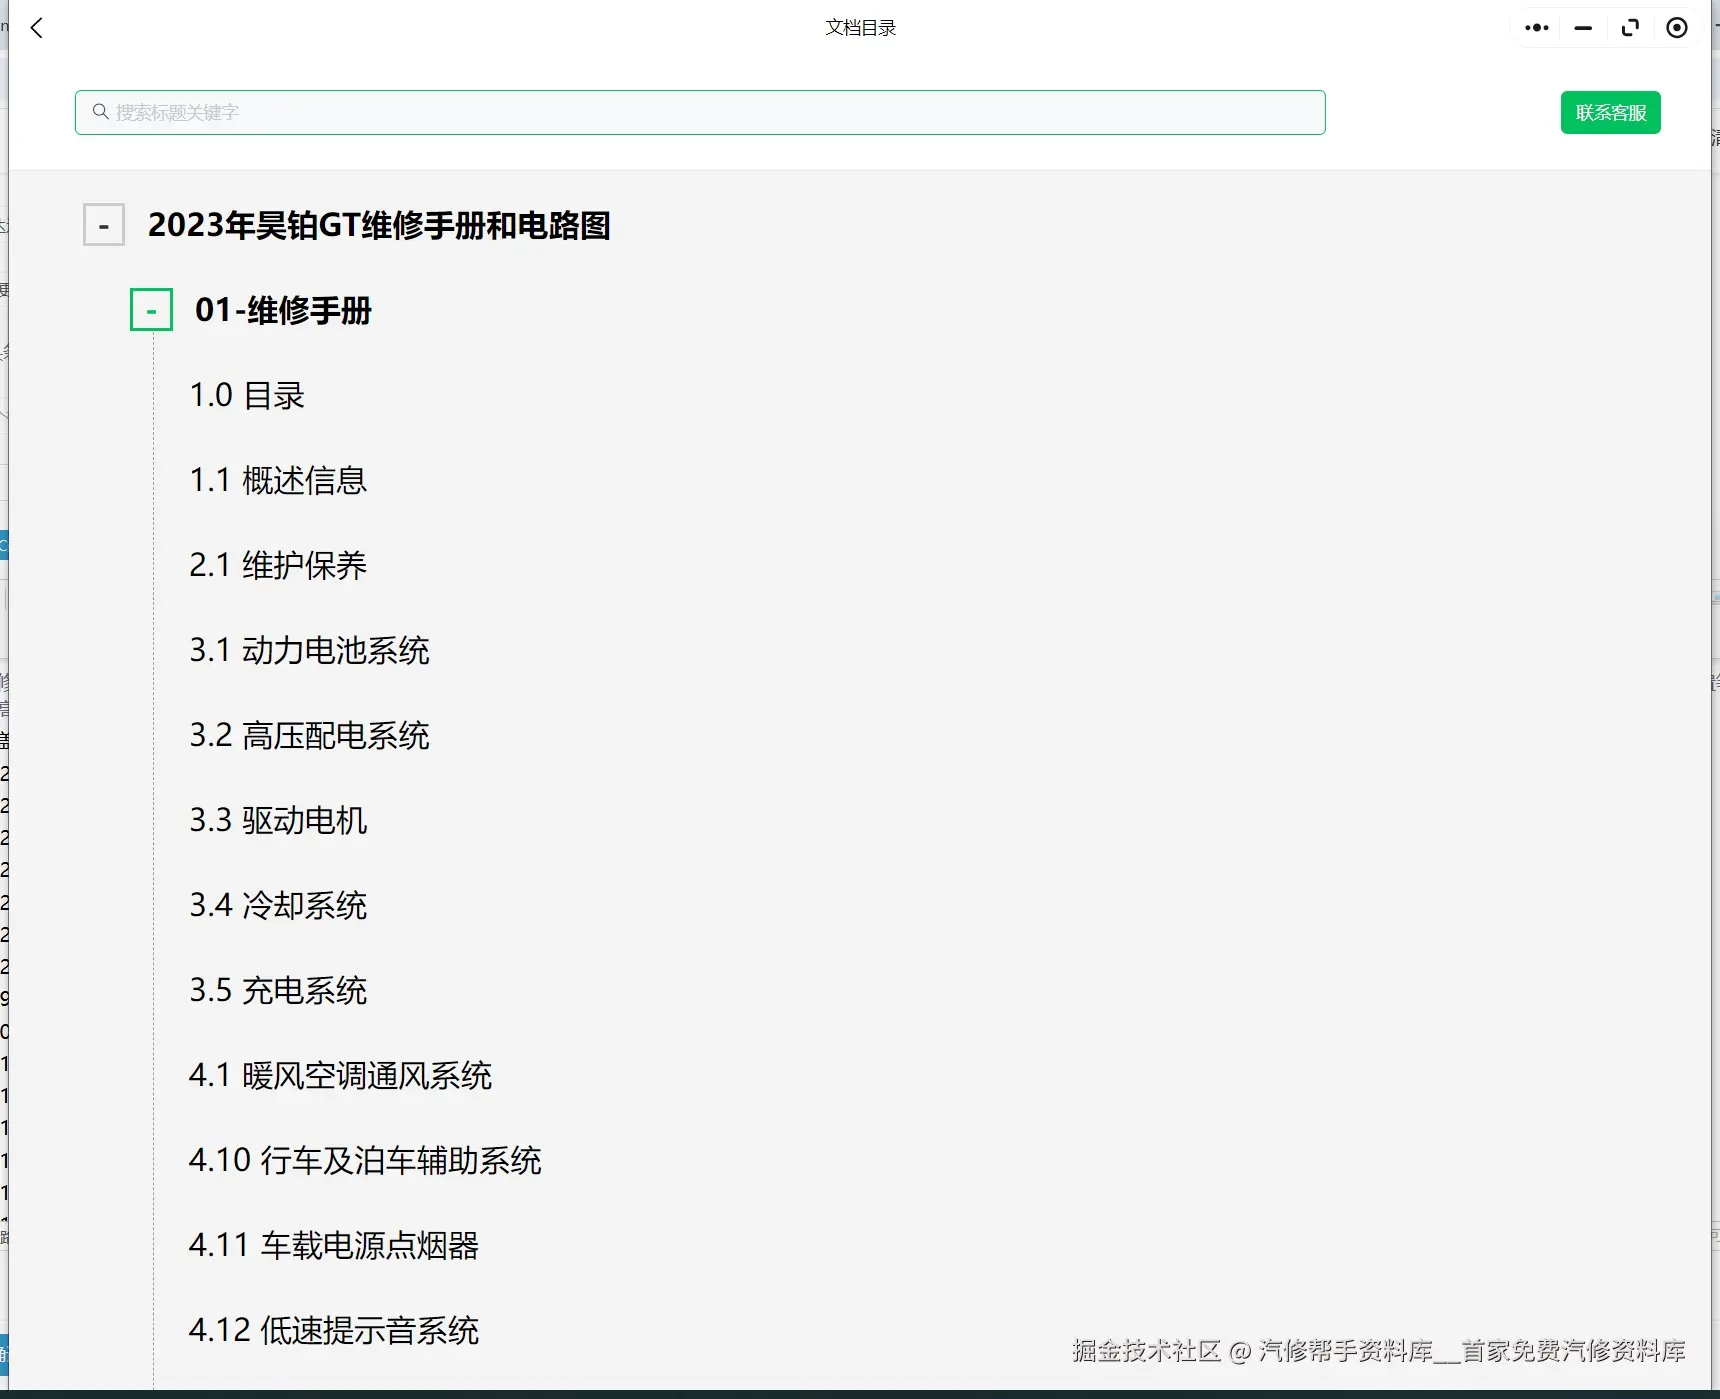Open 4.1 暖风空调通风系统
Viewport: 1720px width, 1399px height.
coord(340,1075)
